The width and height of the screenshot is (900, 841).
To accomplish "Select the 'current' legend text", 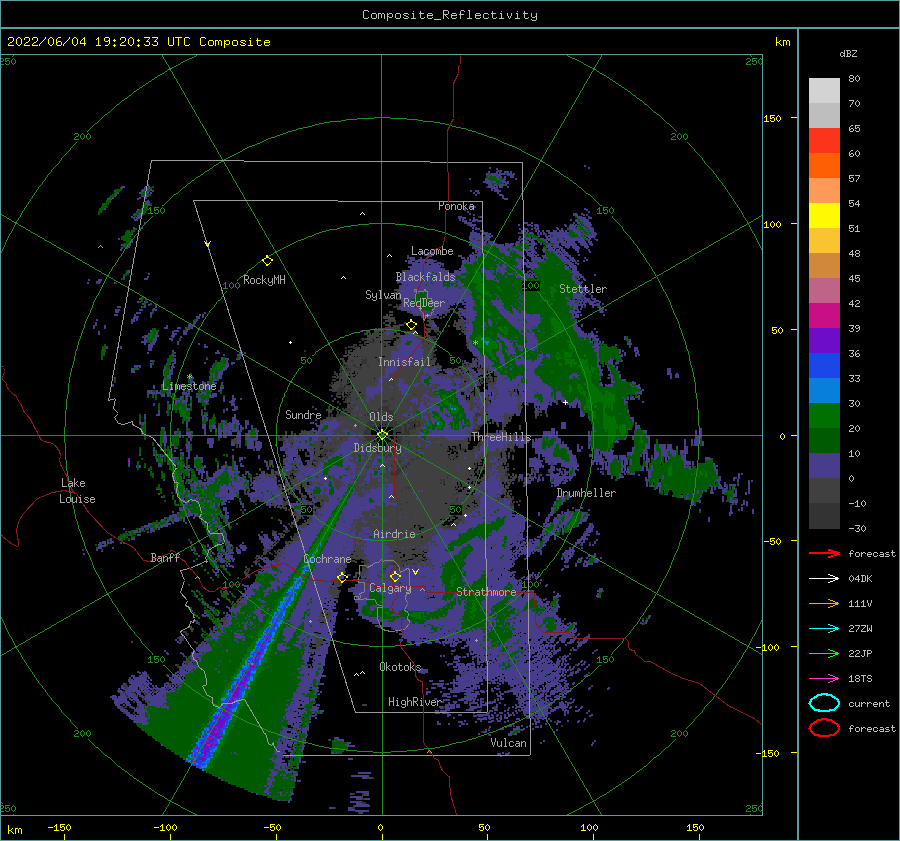I will pyautogui.click(x=869, y=703).
